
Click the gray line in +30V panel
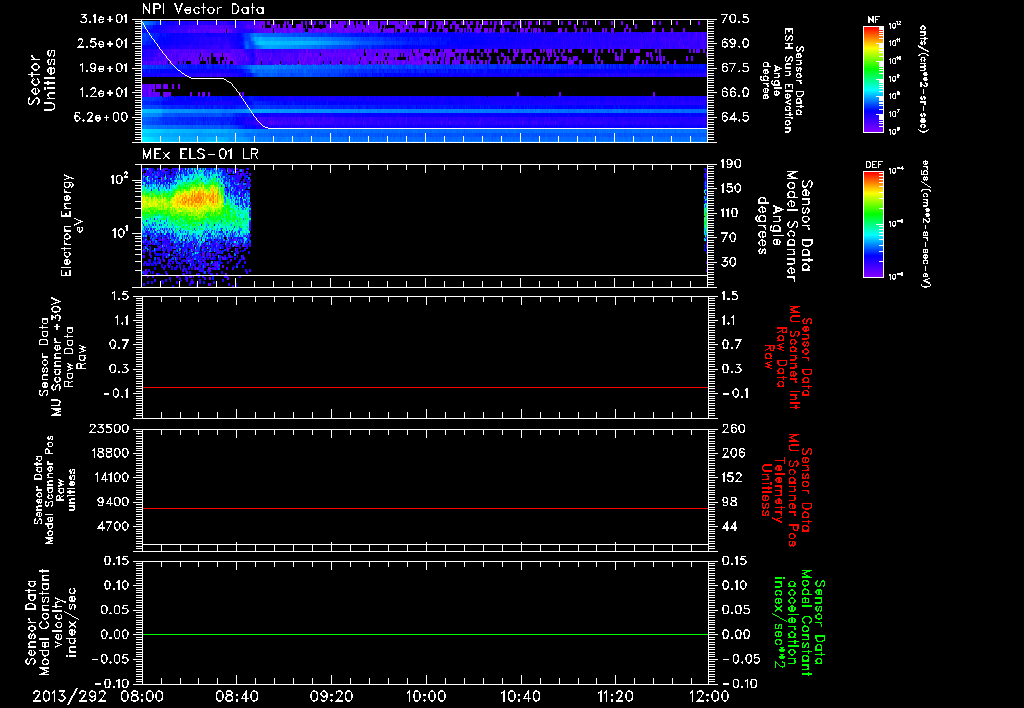(x=425, y=387)
